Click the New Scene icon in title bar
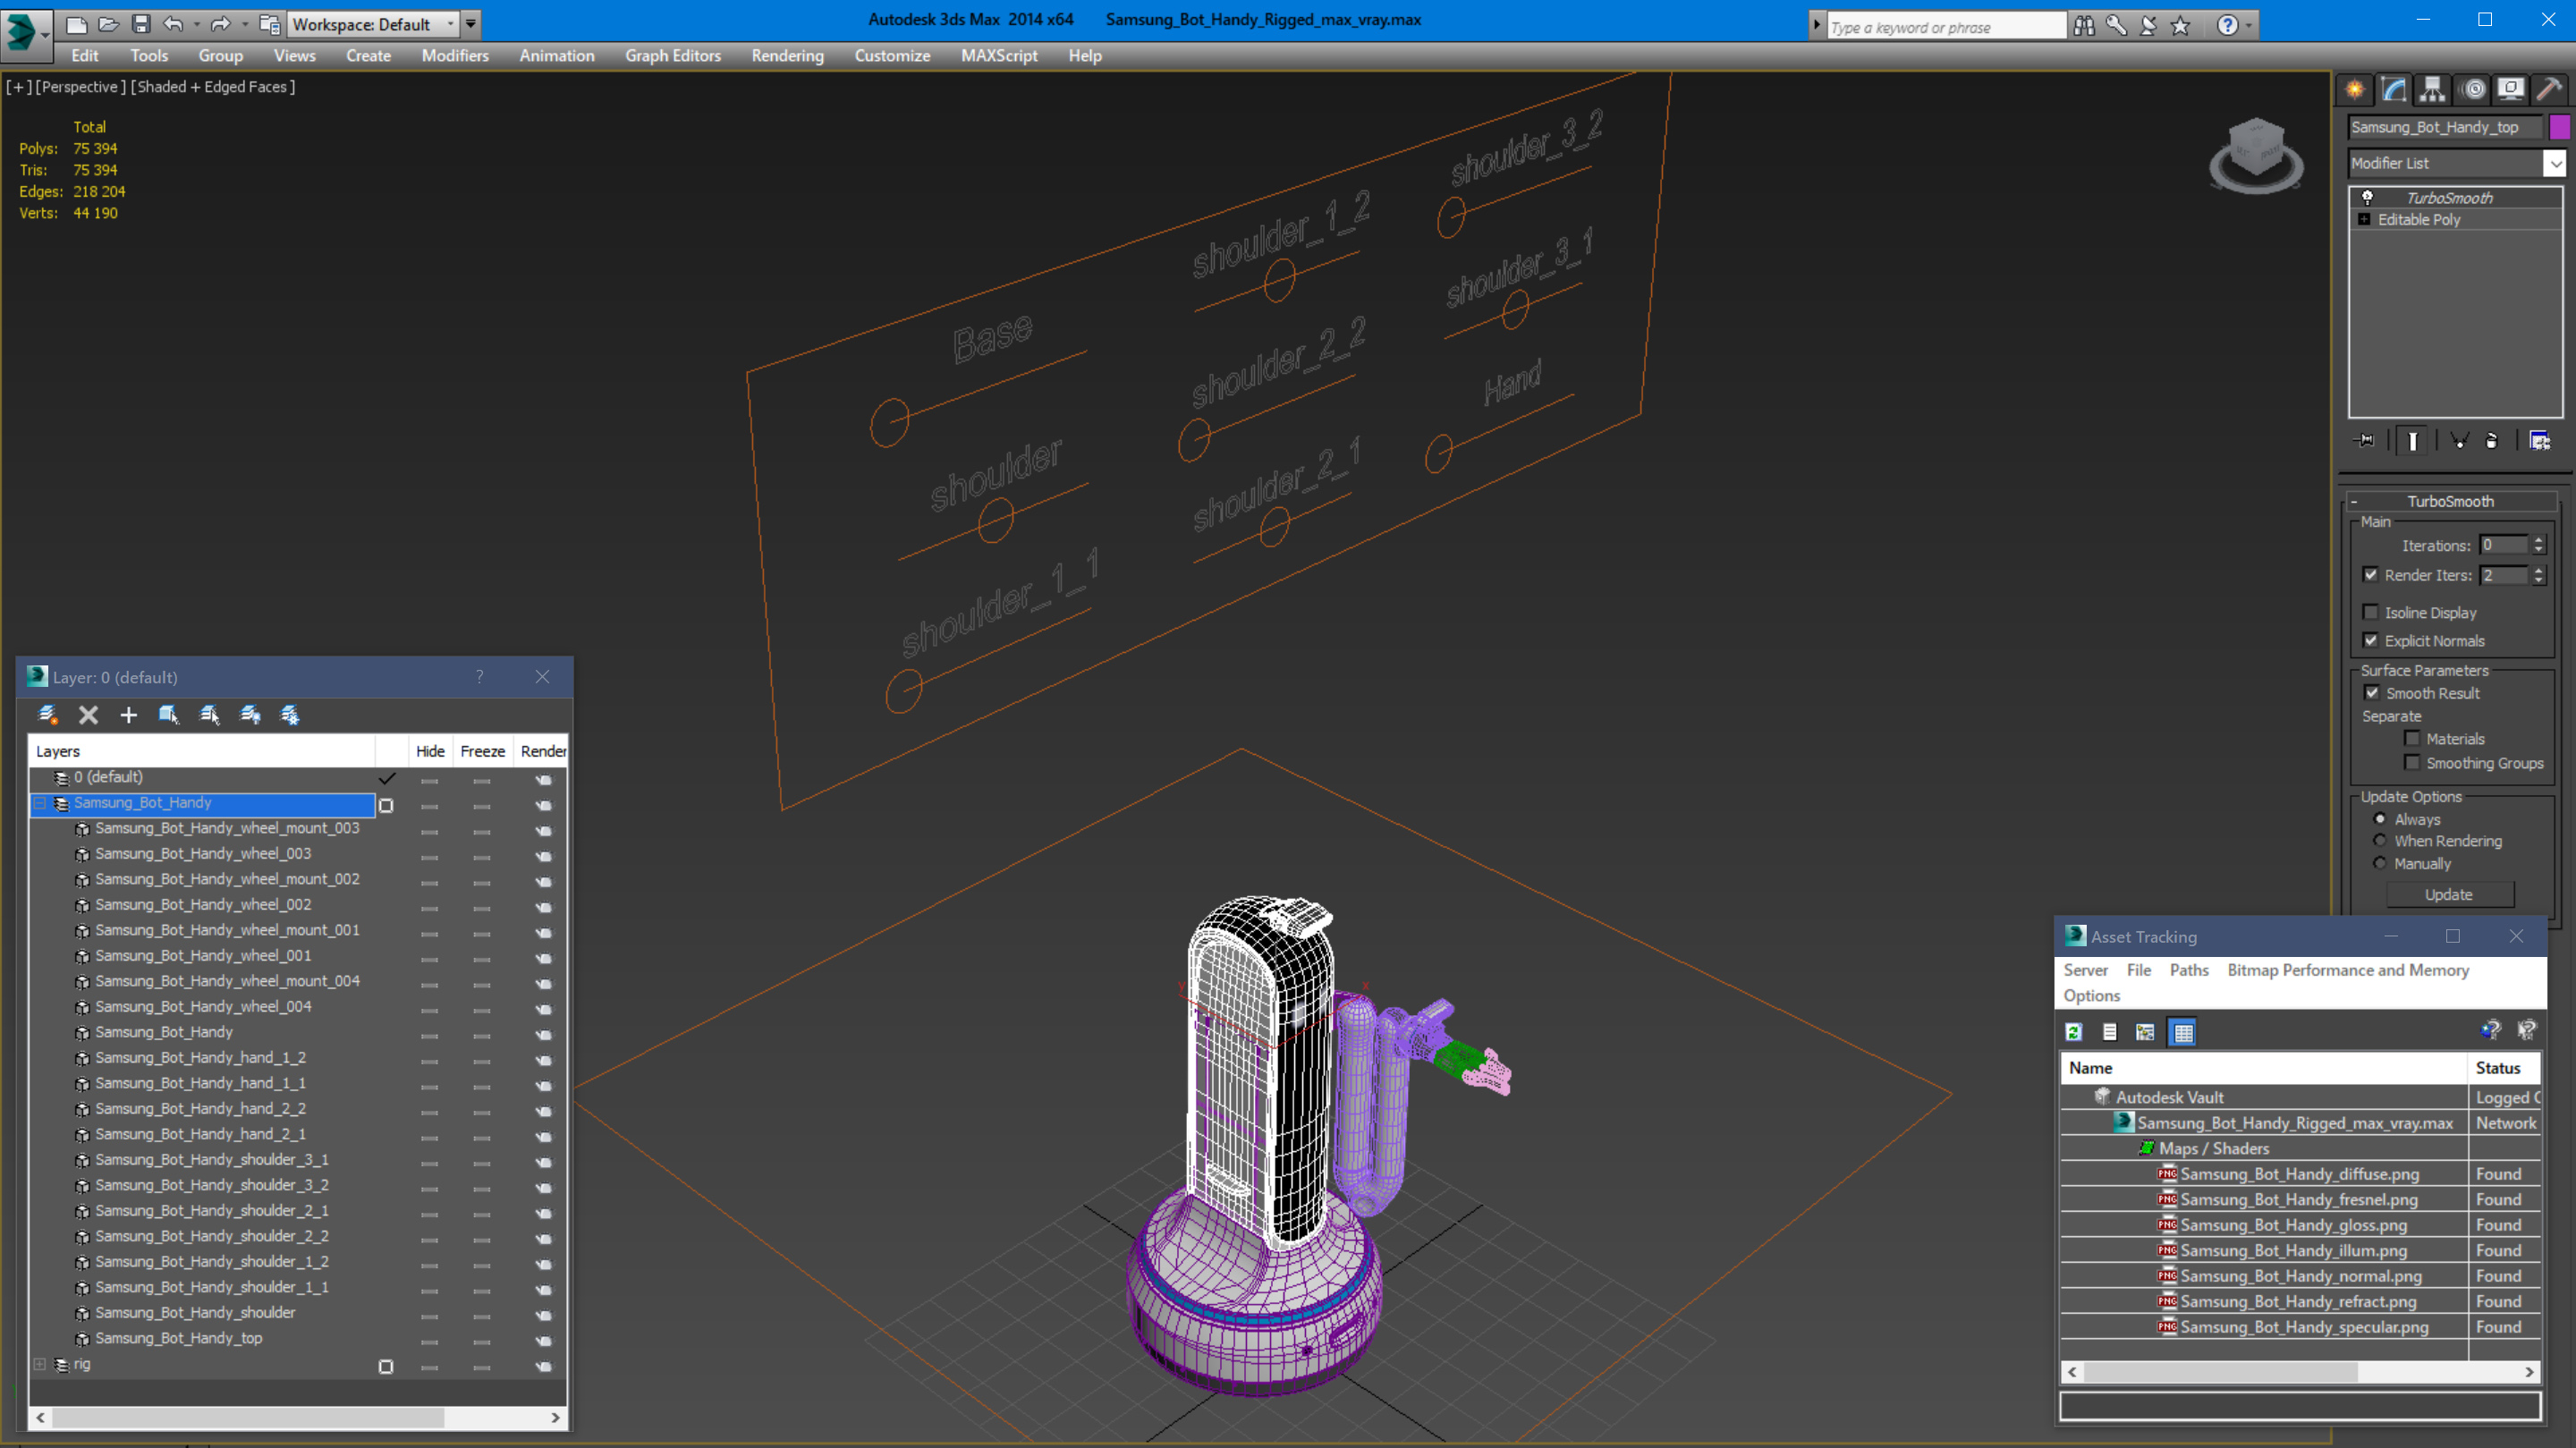Viewport: 2576px width, 1448px height. click(x=77, y=24)
